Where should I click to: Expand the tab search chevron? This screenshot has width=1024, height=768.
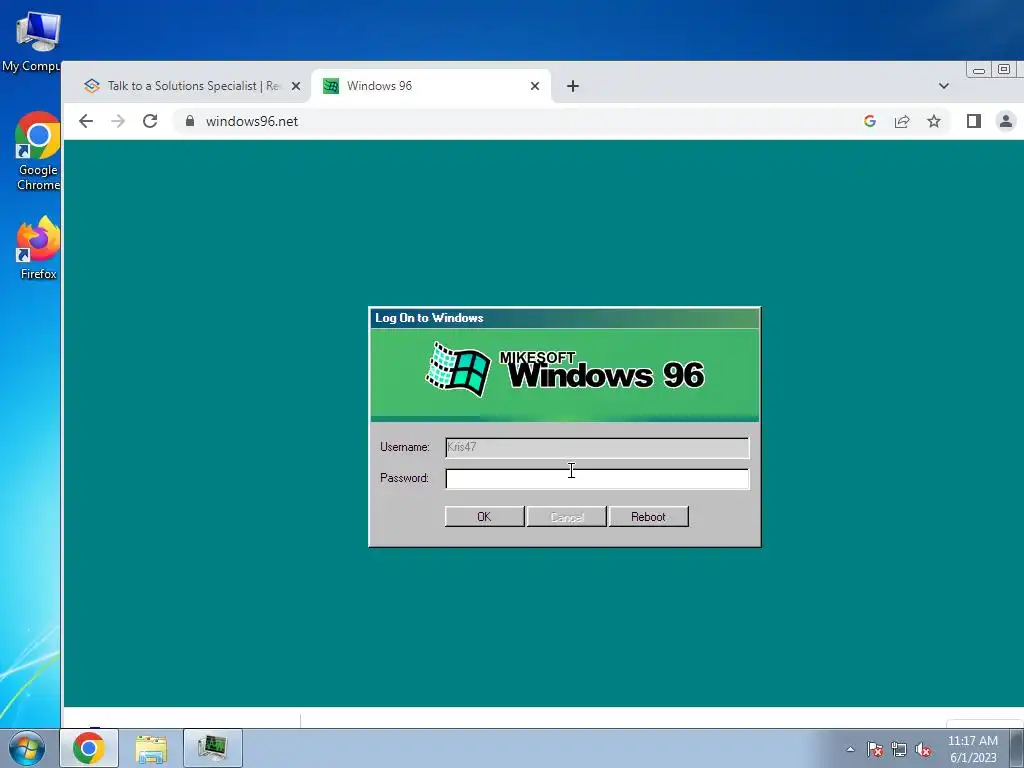click(944, 86)
